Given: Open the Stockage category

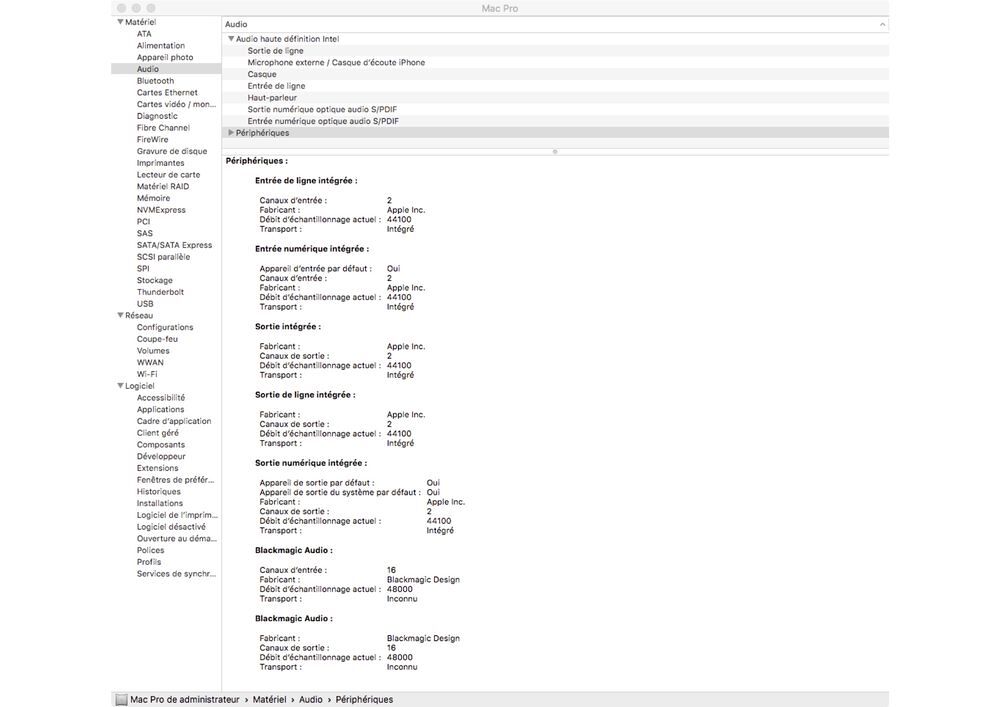Looking at the screenshot, I should click(x=154, y=281).
